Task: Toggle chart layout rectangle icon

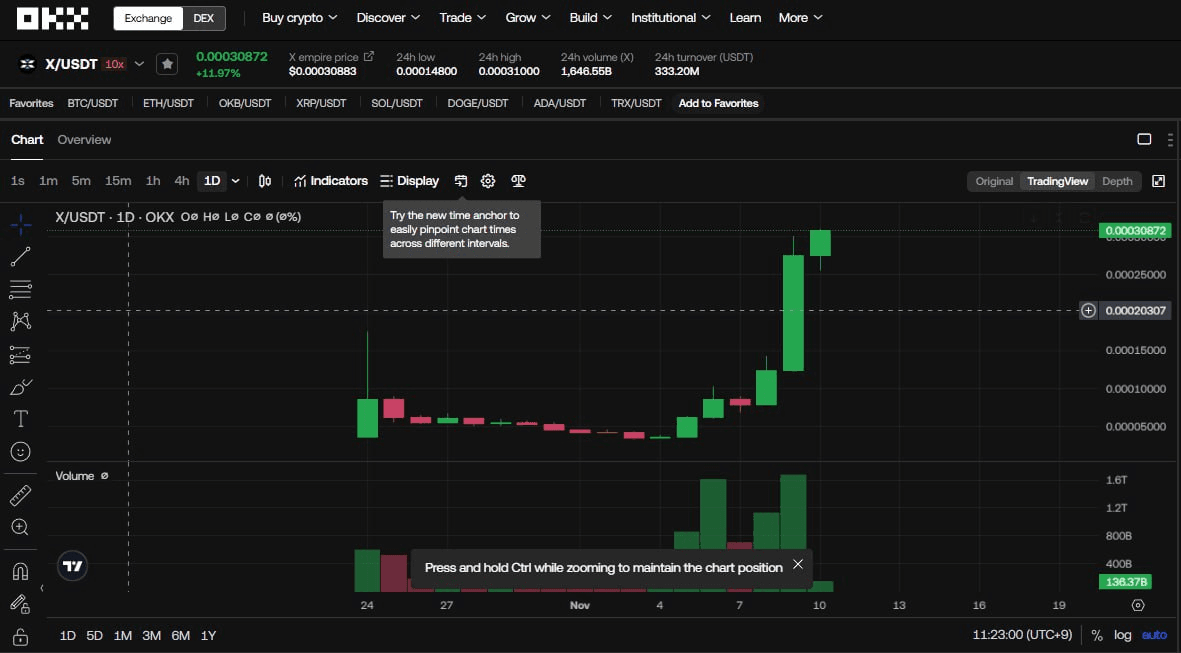Action: pos(1144,139)
